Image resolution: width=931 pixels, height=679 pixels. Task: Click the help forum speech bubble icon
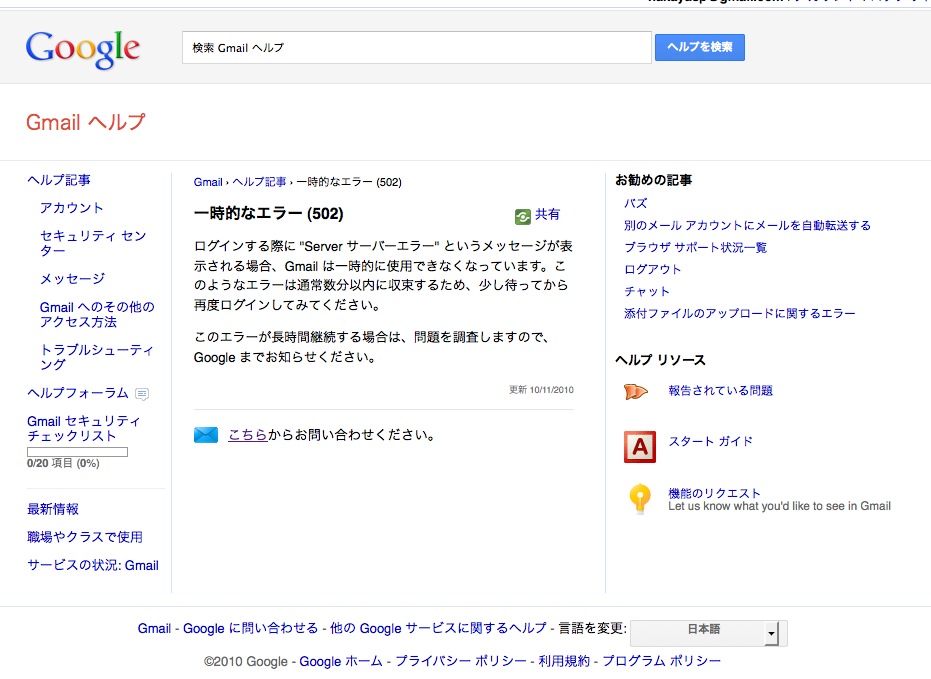(x=142, y=394)
